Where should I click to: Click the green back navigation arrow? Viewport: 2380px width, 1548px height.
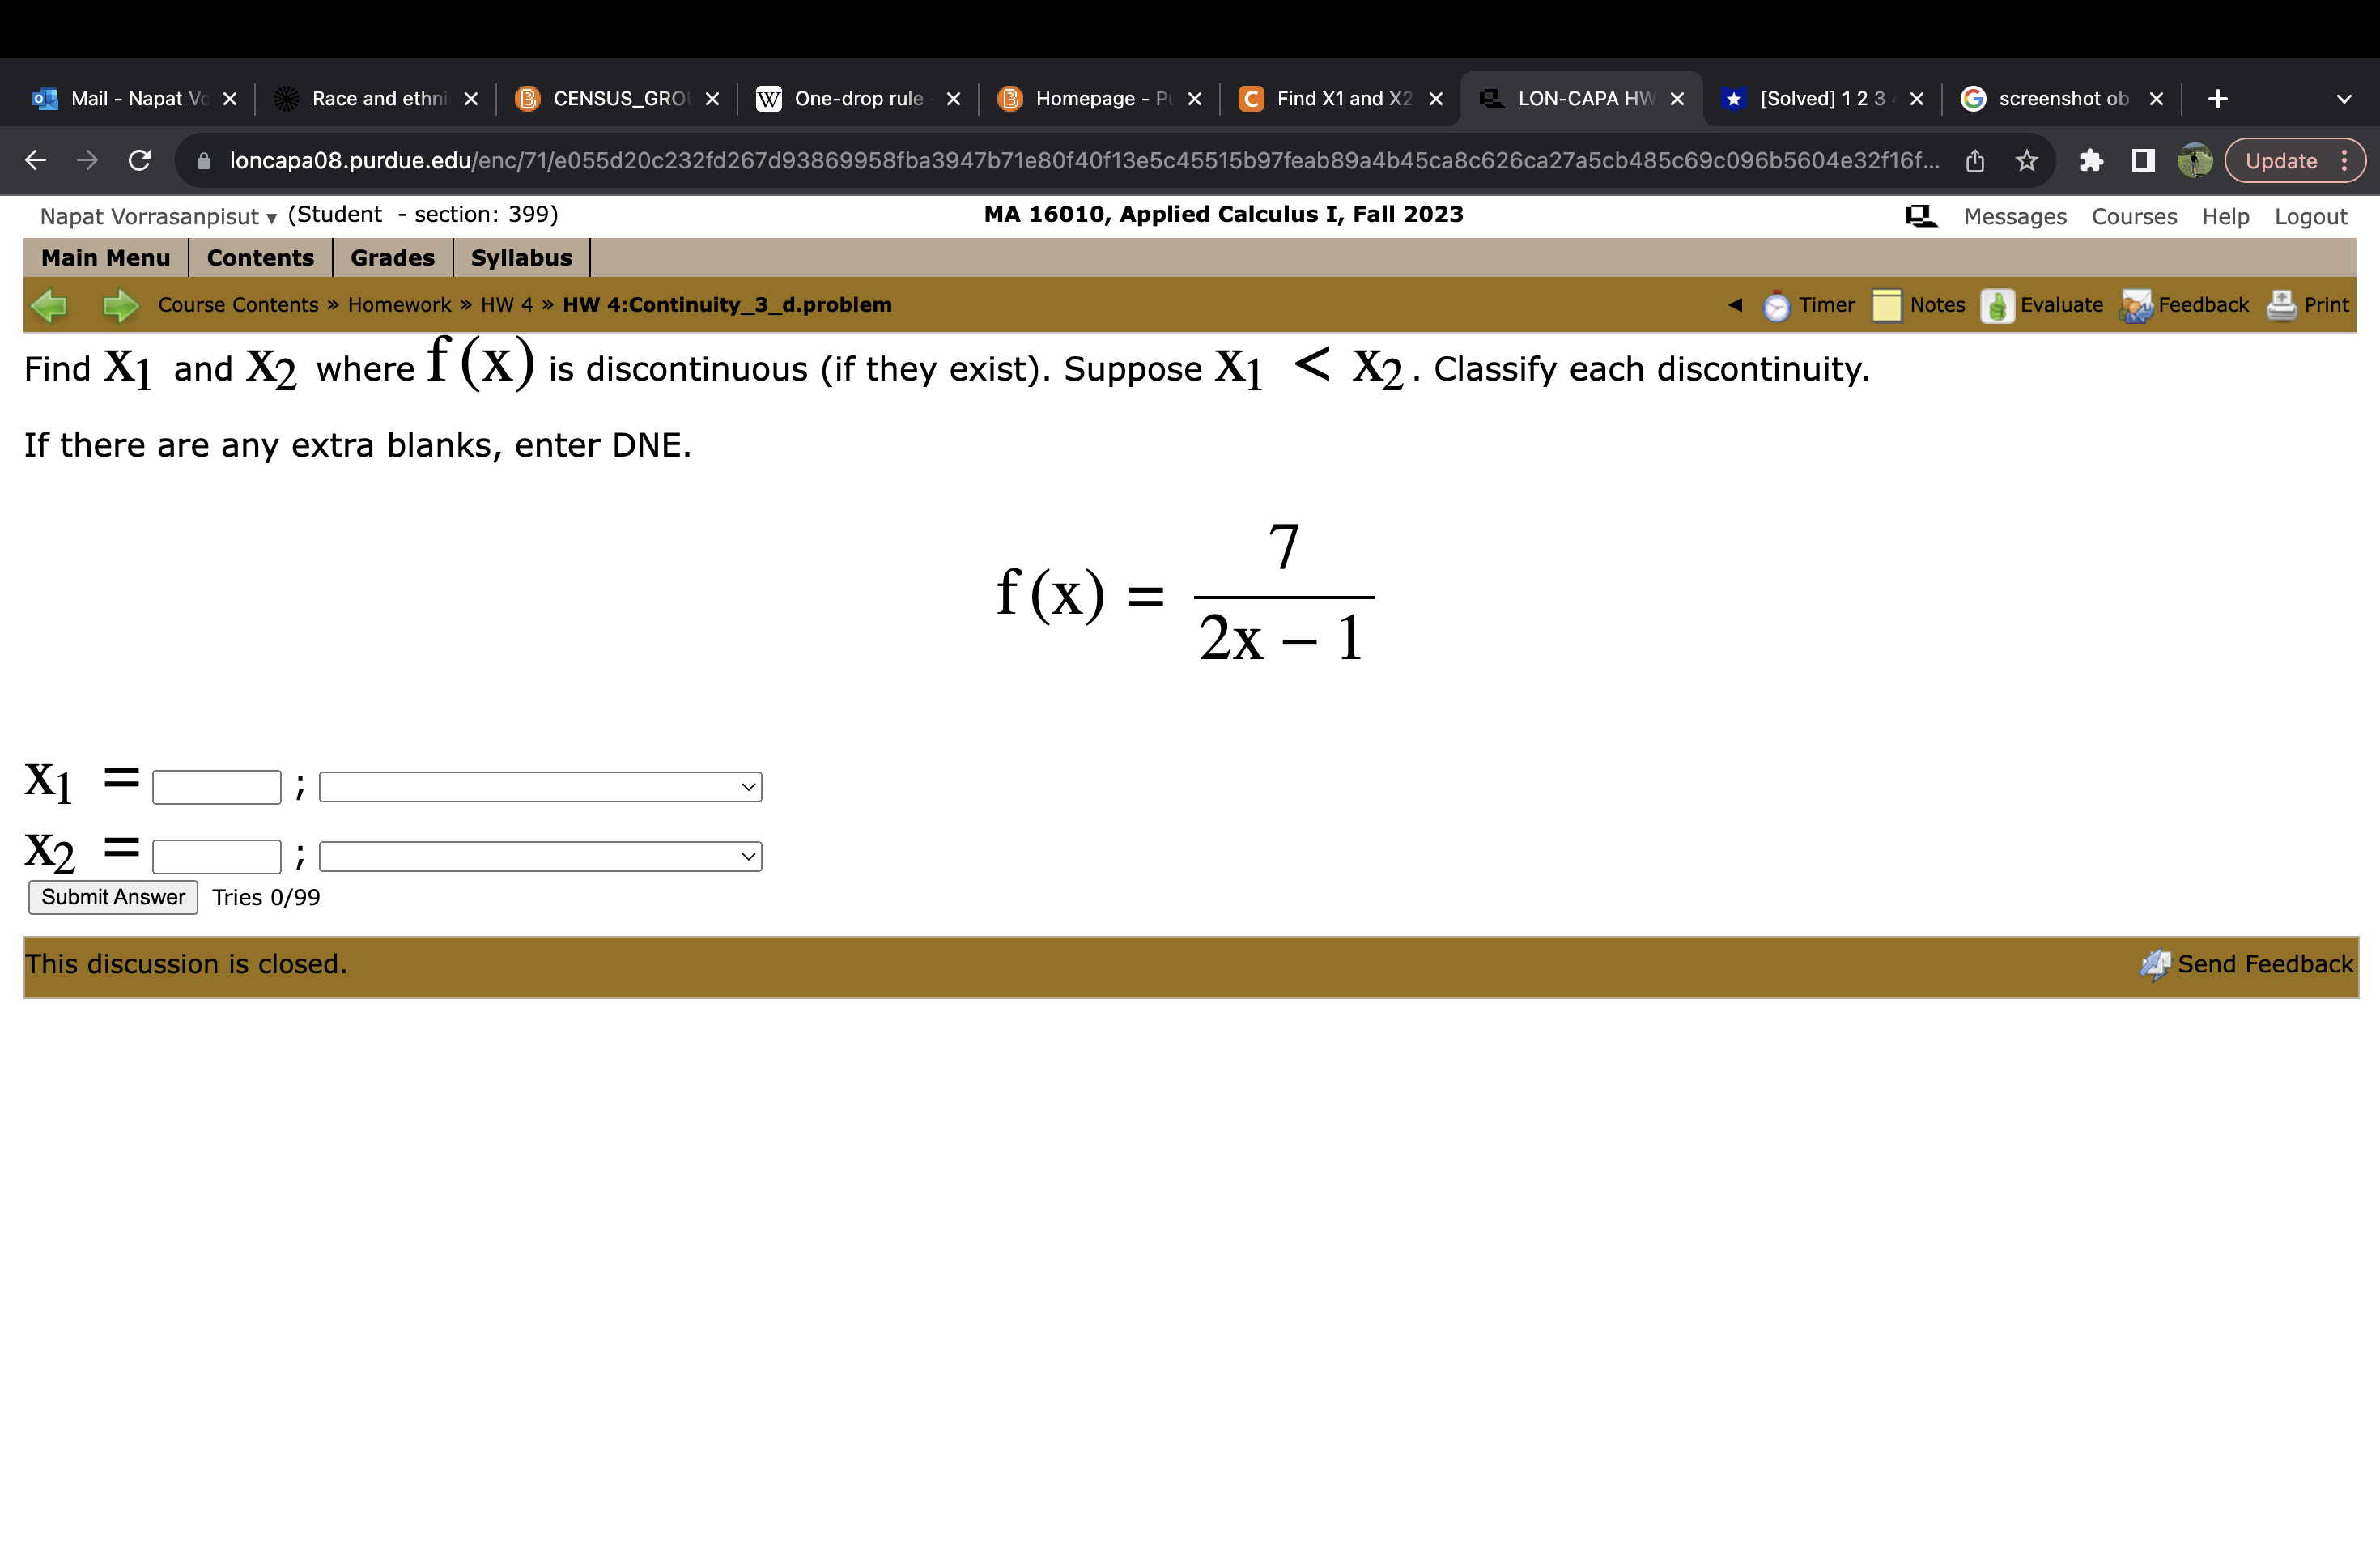[x=50, y=305]
